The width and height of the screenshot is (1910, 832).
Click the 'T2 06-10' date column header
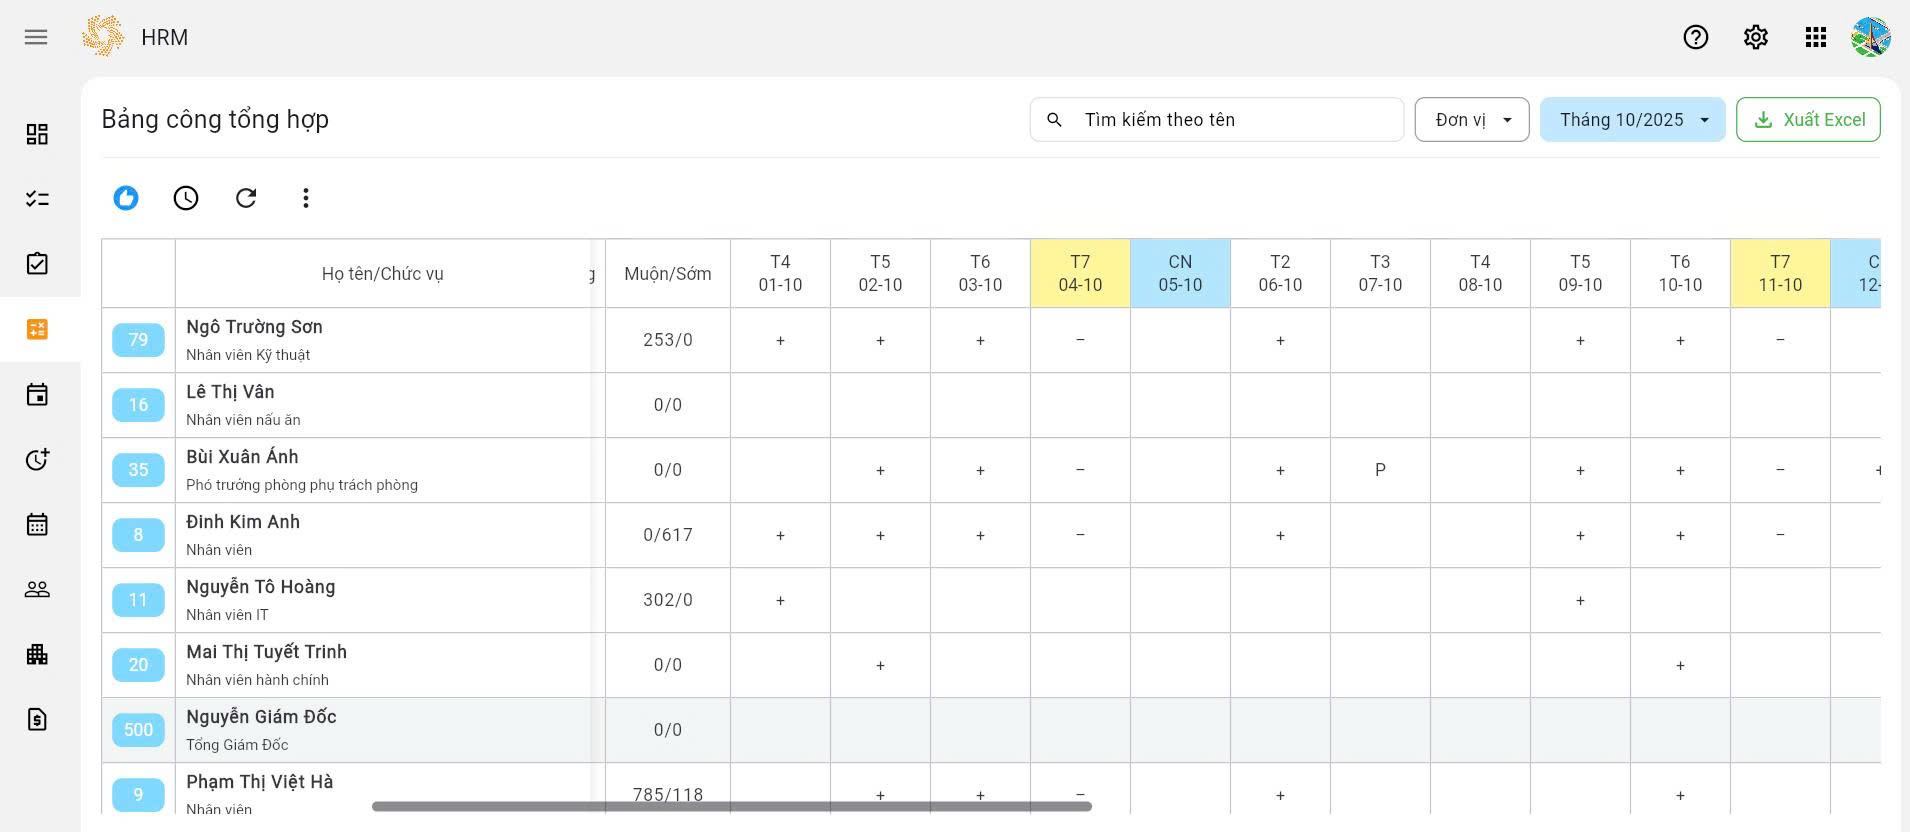point(1280,274)
